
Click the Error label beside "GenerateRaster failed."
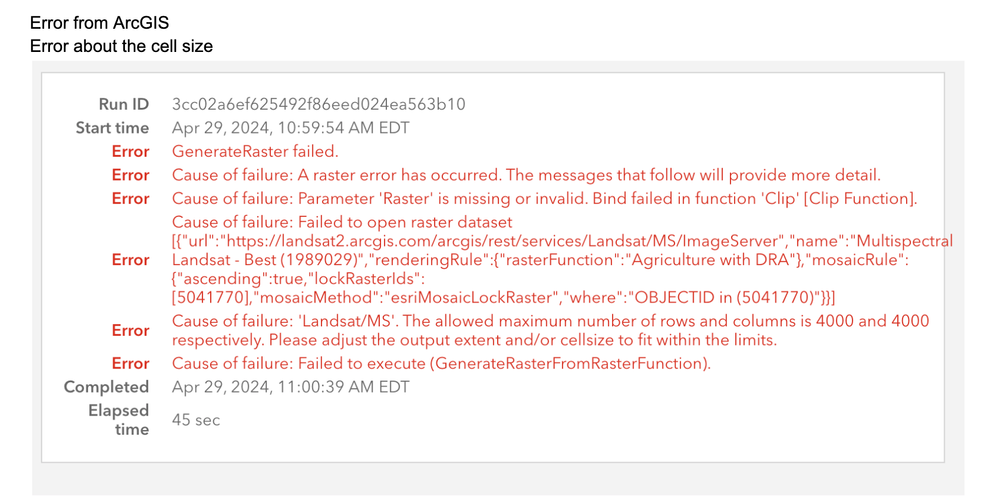[130, 152]
